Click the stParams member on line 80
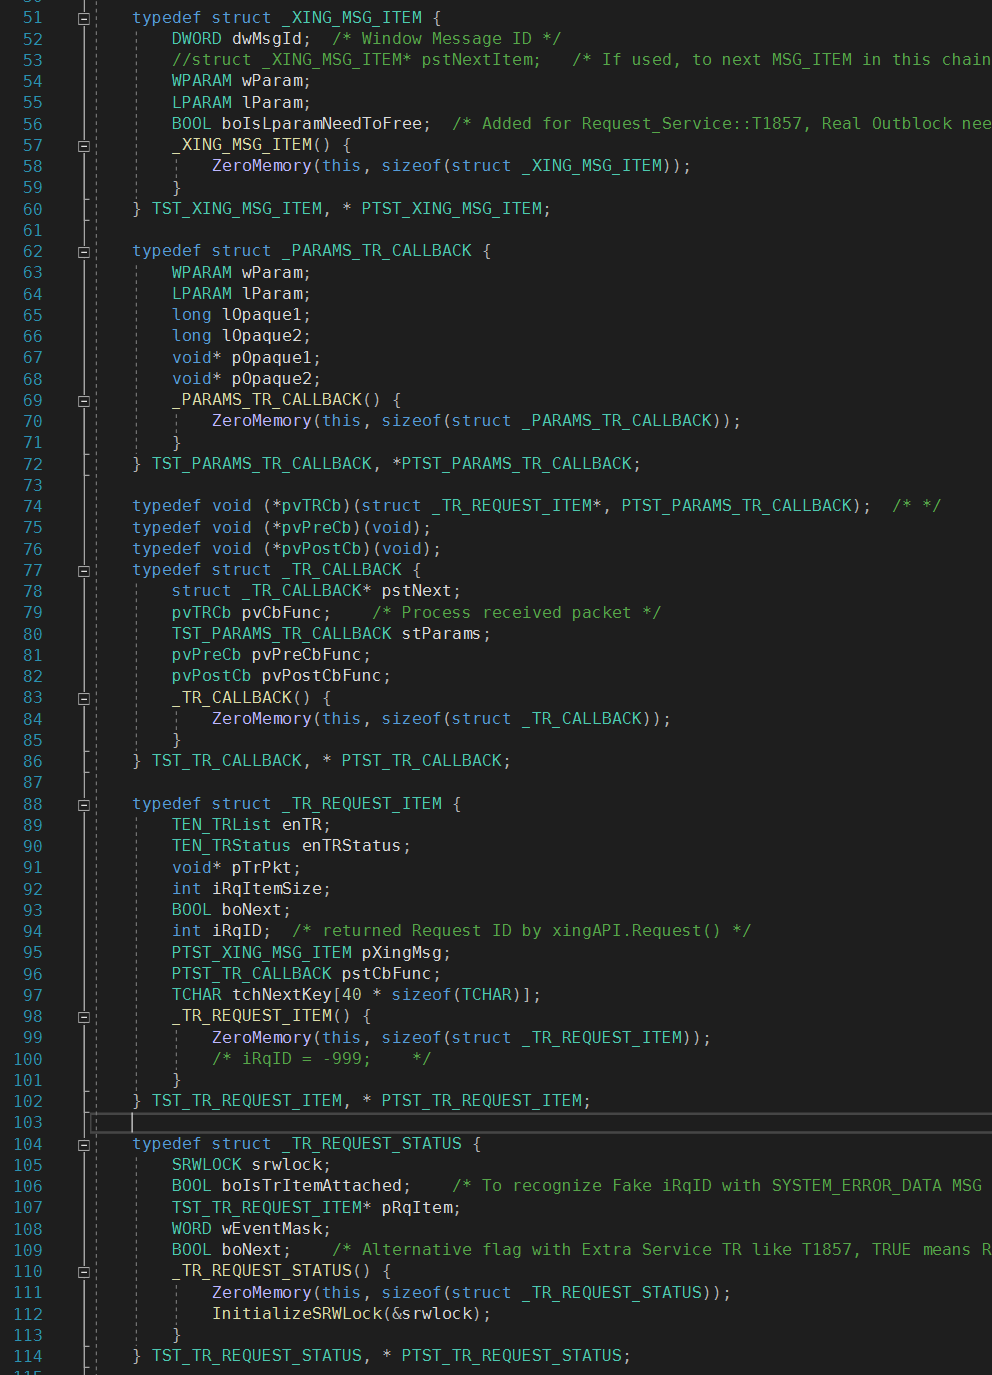Screen dimensions: 992x1375 tap(441, 634)
